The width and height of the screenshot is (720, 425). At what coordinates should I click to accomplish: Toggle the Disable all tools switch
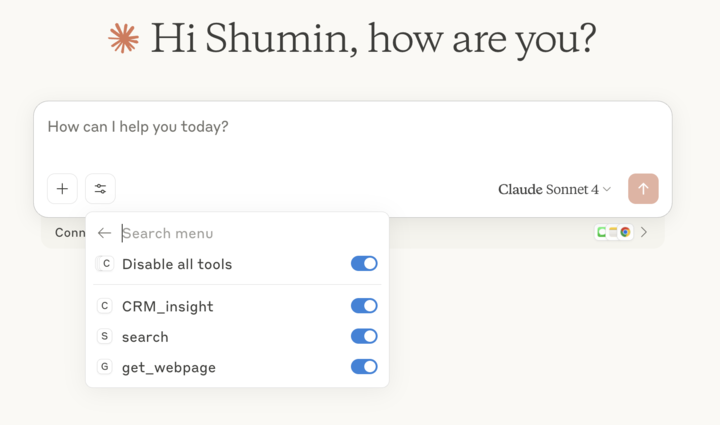[x=364, y=264]
